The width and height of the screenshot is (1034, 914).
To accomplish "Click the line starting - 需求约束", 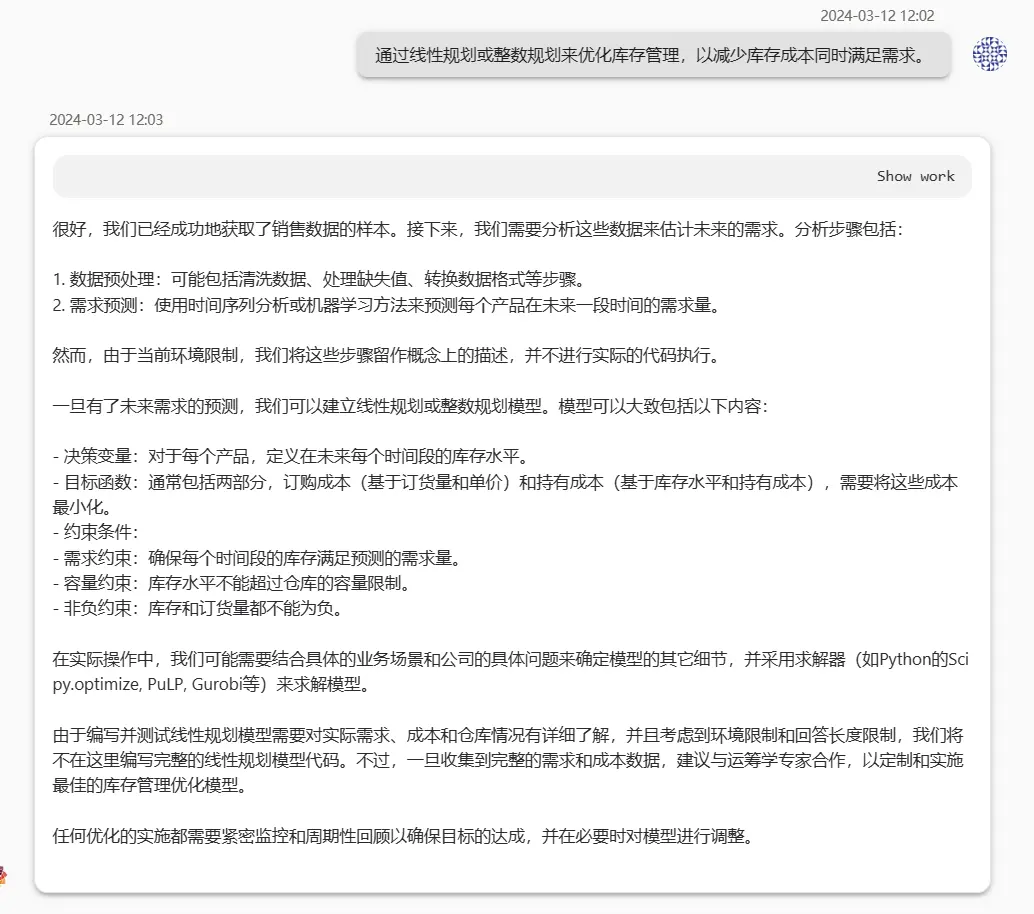I will pos(257,558).
